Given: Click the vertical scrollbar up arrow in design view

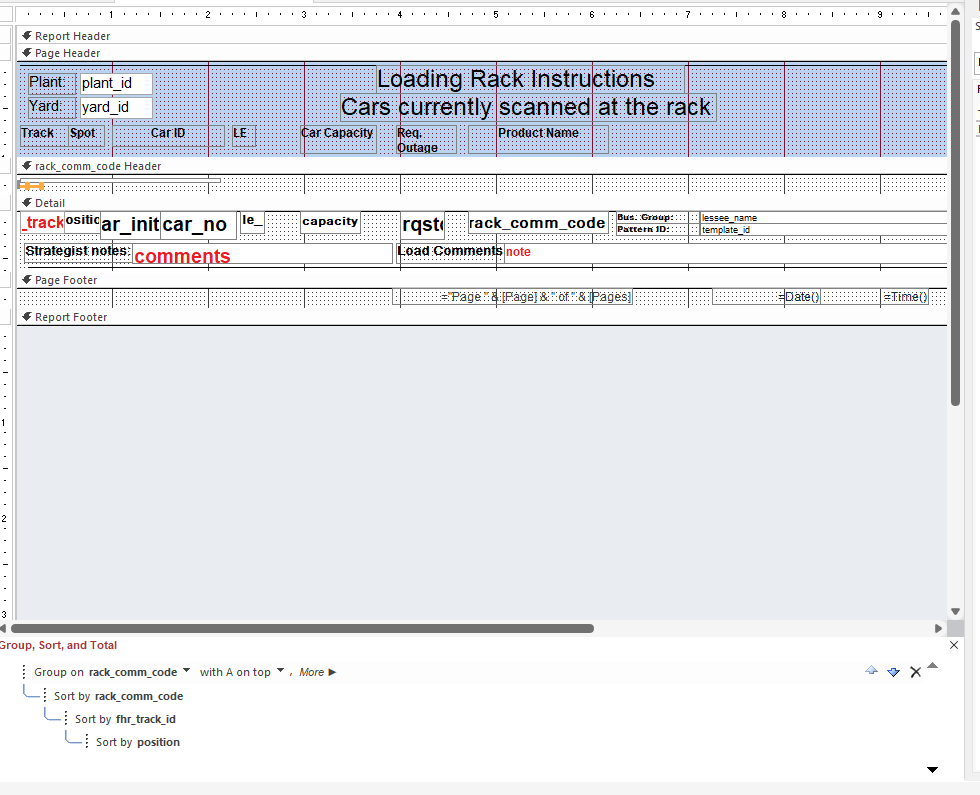Looking at the screenshot, I should pos(955,11).
